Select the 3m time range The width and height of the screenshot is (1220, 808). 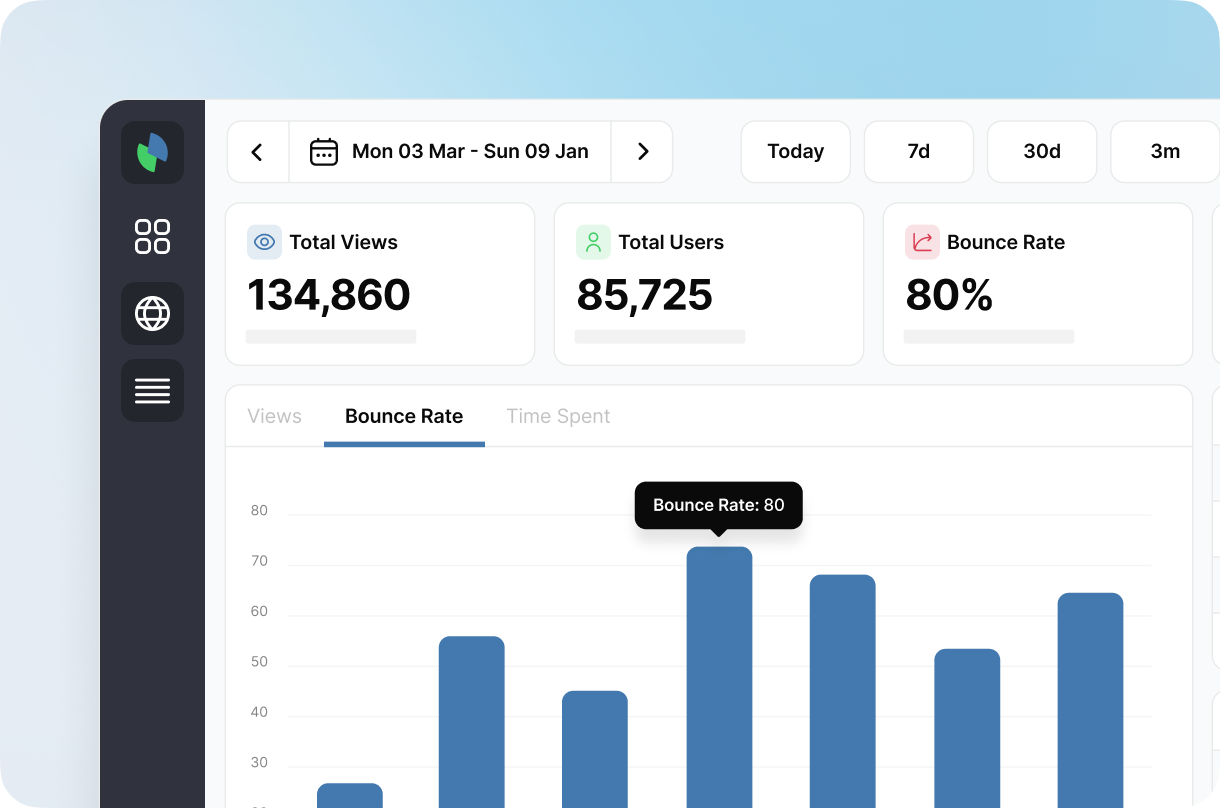pyautogui.click(x=1165, y=152)
